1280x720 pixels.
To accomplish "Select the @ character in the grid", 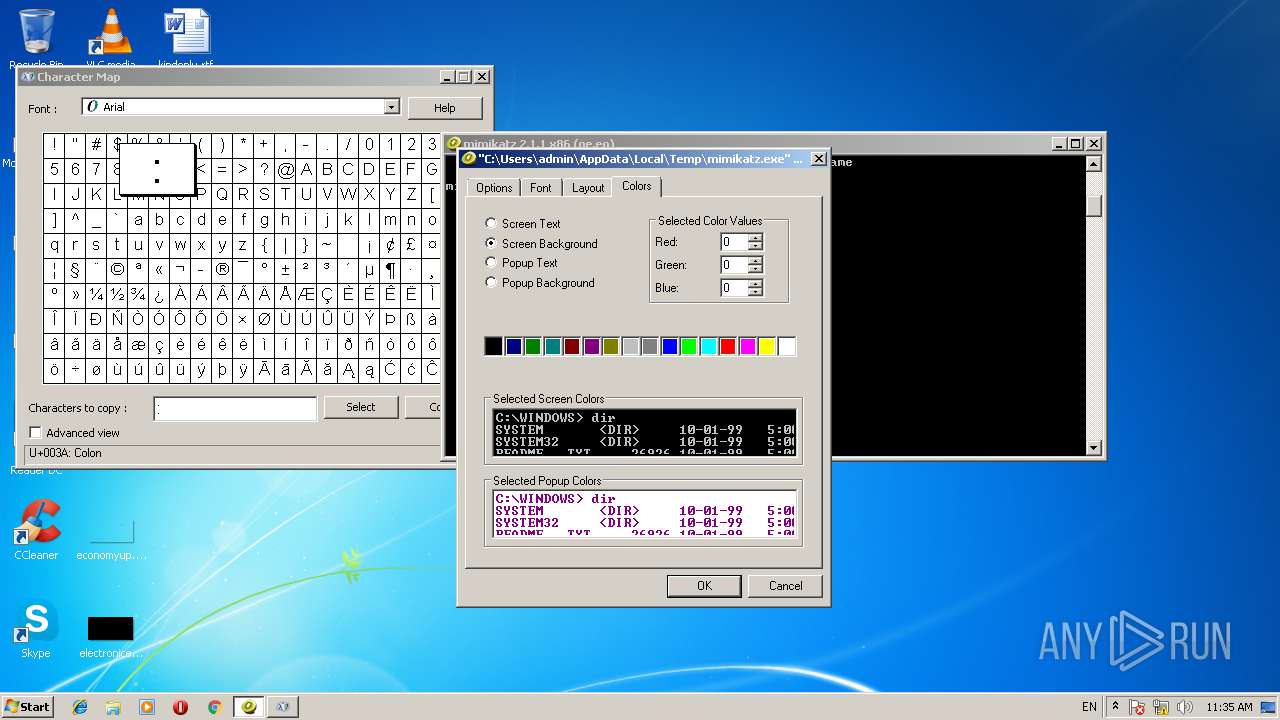I will (285, 170).
